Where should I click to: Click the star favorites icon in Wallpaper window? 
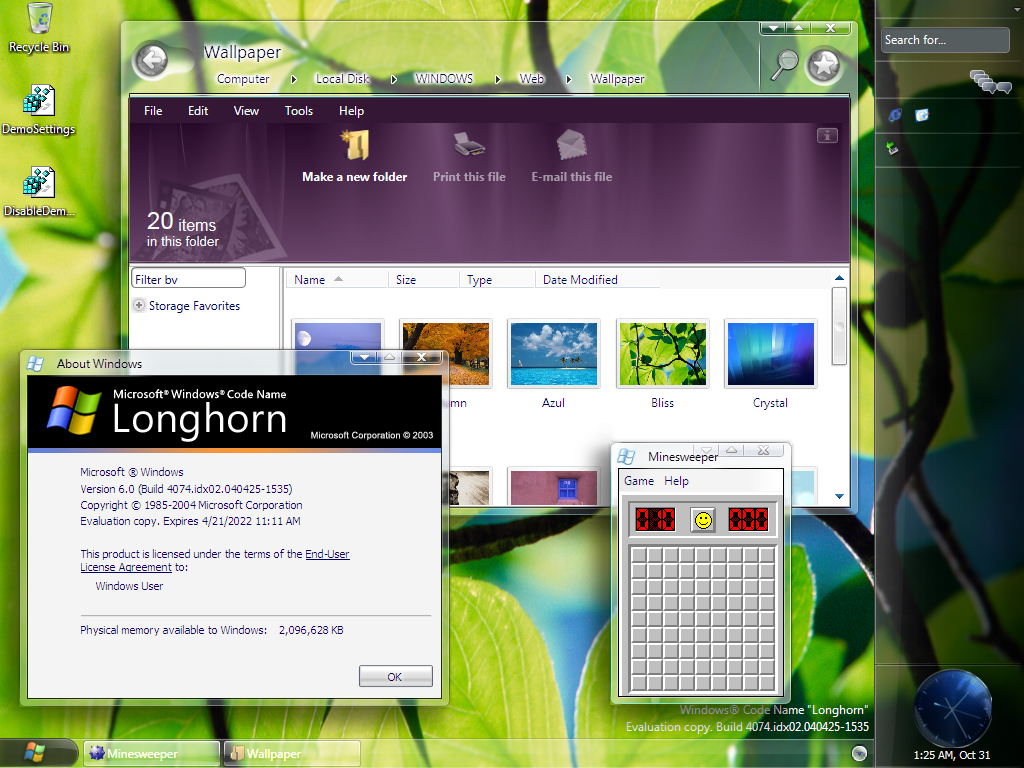pyautogui.click(x=824, y=65)
